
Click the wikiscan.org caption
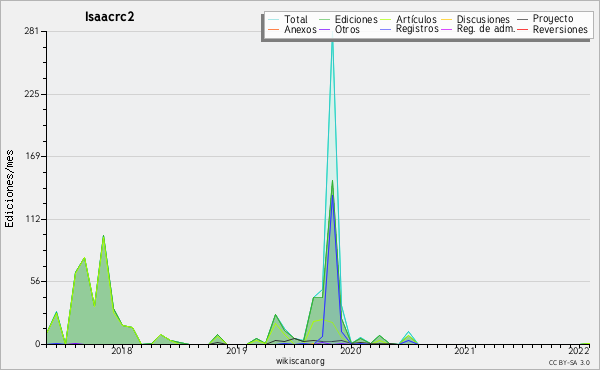point(300,361)
